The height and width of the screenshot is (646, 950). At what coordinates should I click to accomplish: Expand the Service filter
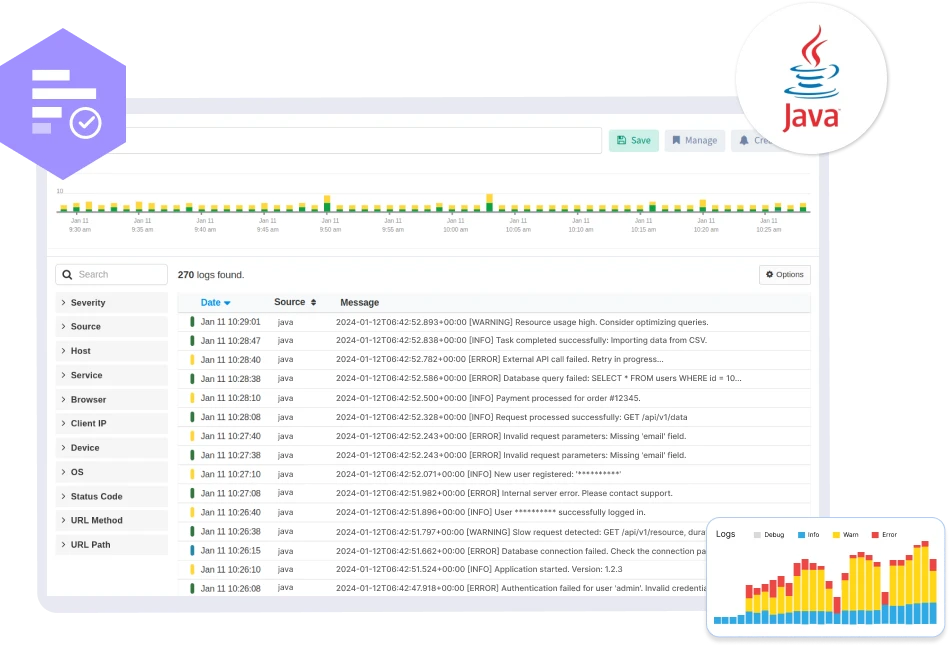click(111, 375)
